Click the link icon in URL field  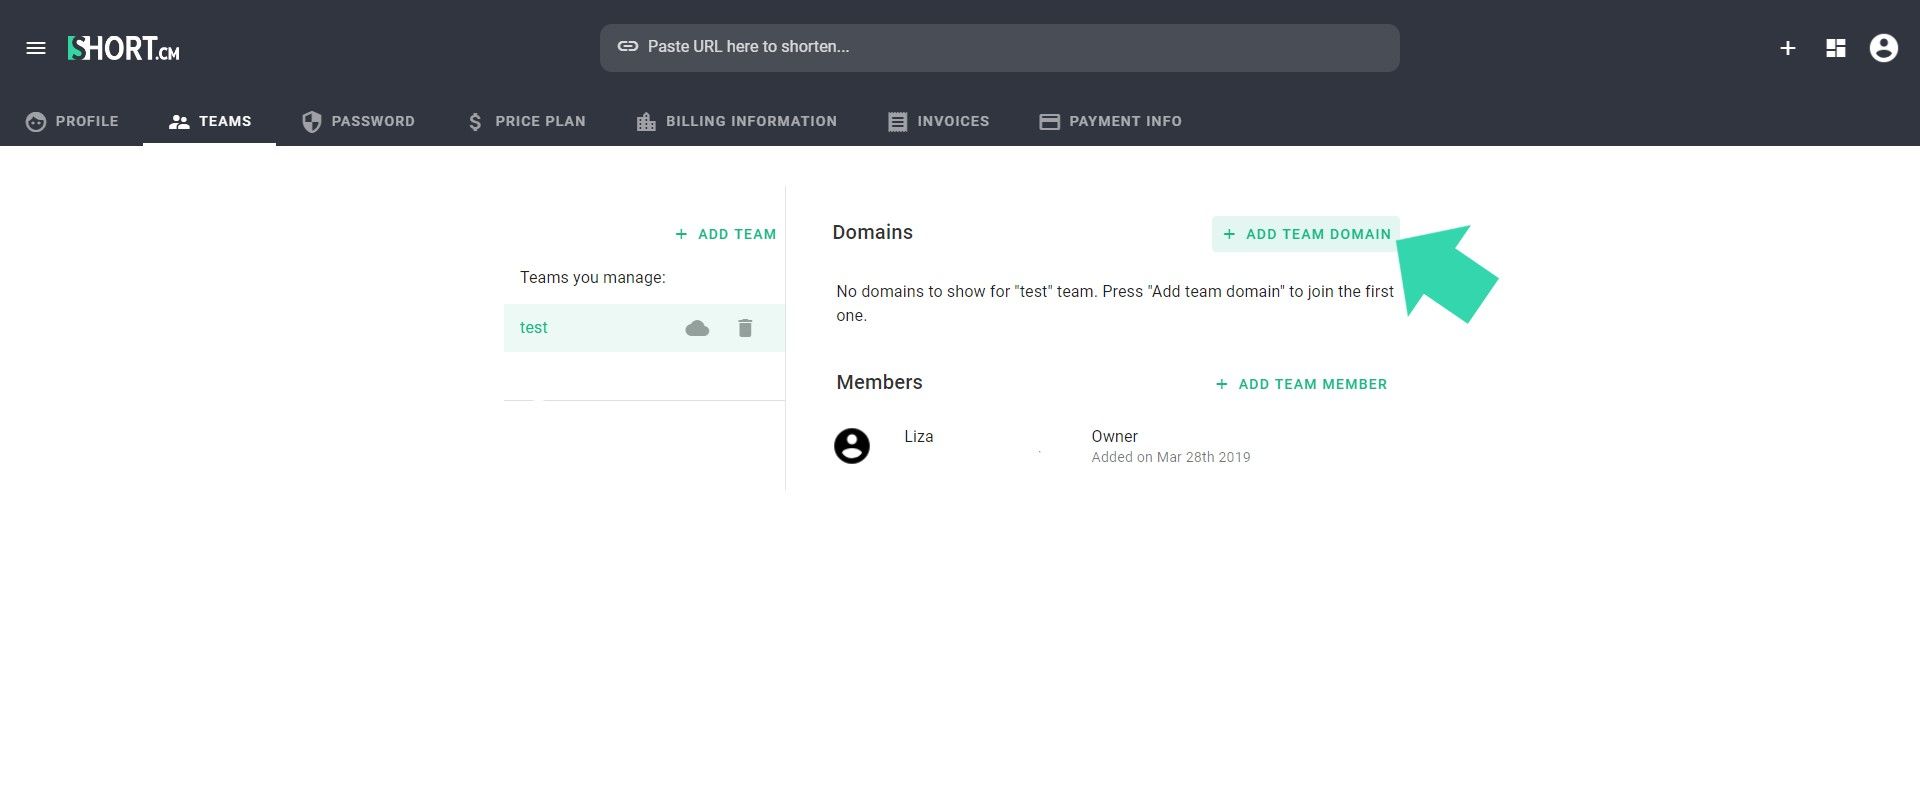tap(628, 46)
